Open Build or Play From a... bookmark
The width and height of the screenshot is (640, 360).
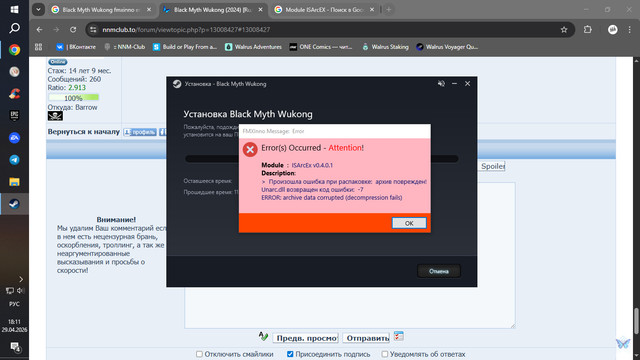point(185,47)
